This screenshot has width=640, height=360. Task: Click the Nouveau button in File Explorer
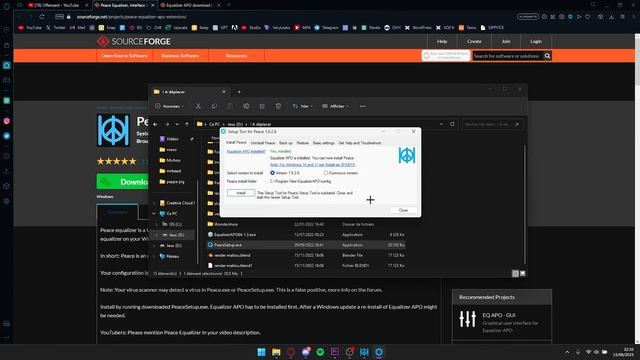pyautogui.click(x=169, y=106)
